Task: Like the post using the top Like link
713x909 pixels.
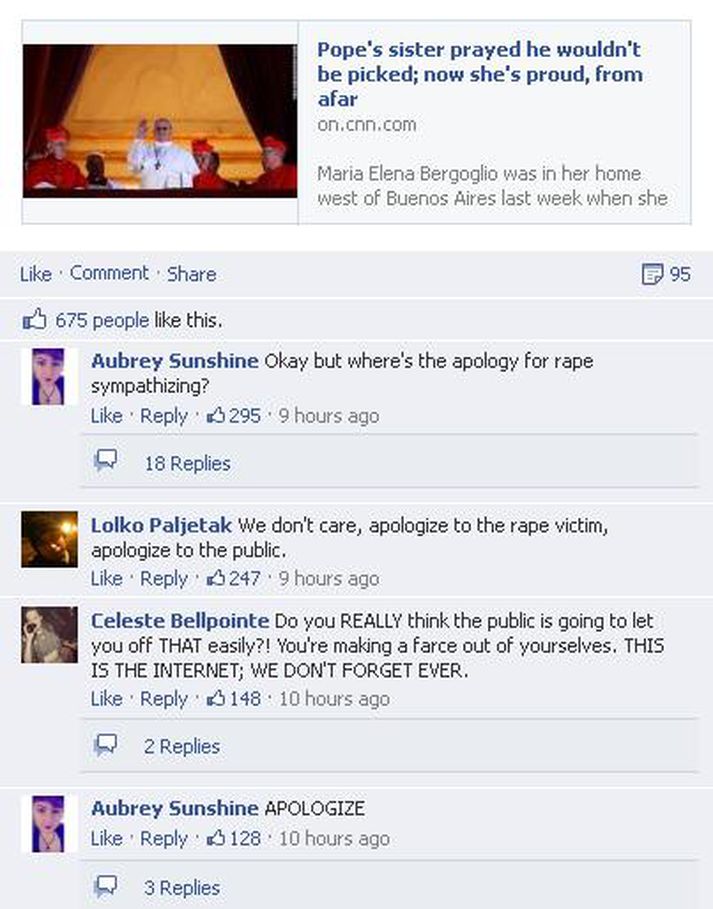Action: pyautogui.click(x=36, y=274)
